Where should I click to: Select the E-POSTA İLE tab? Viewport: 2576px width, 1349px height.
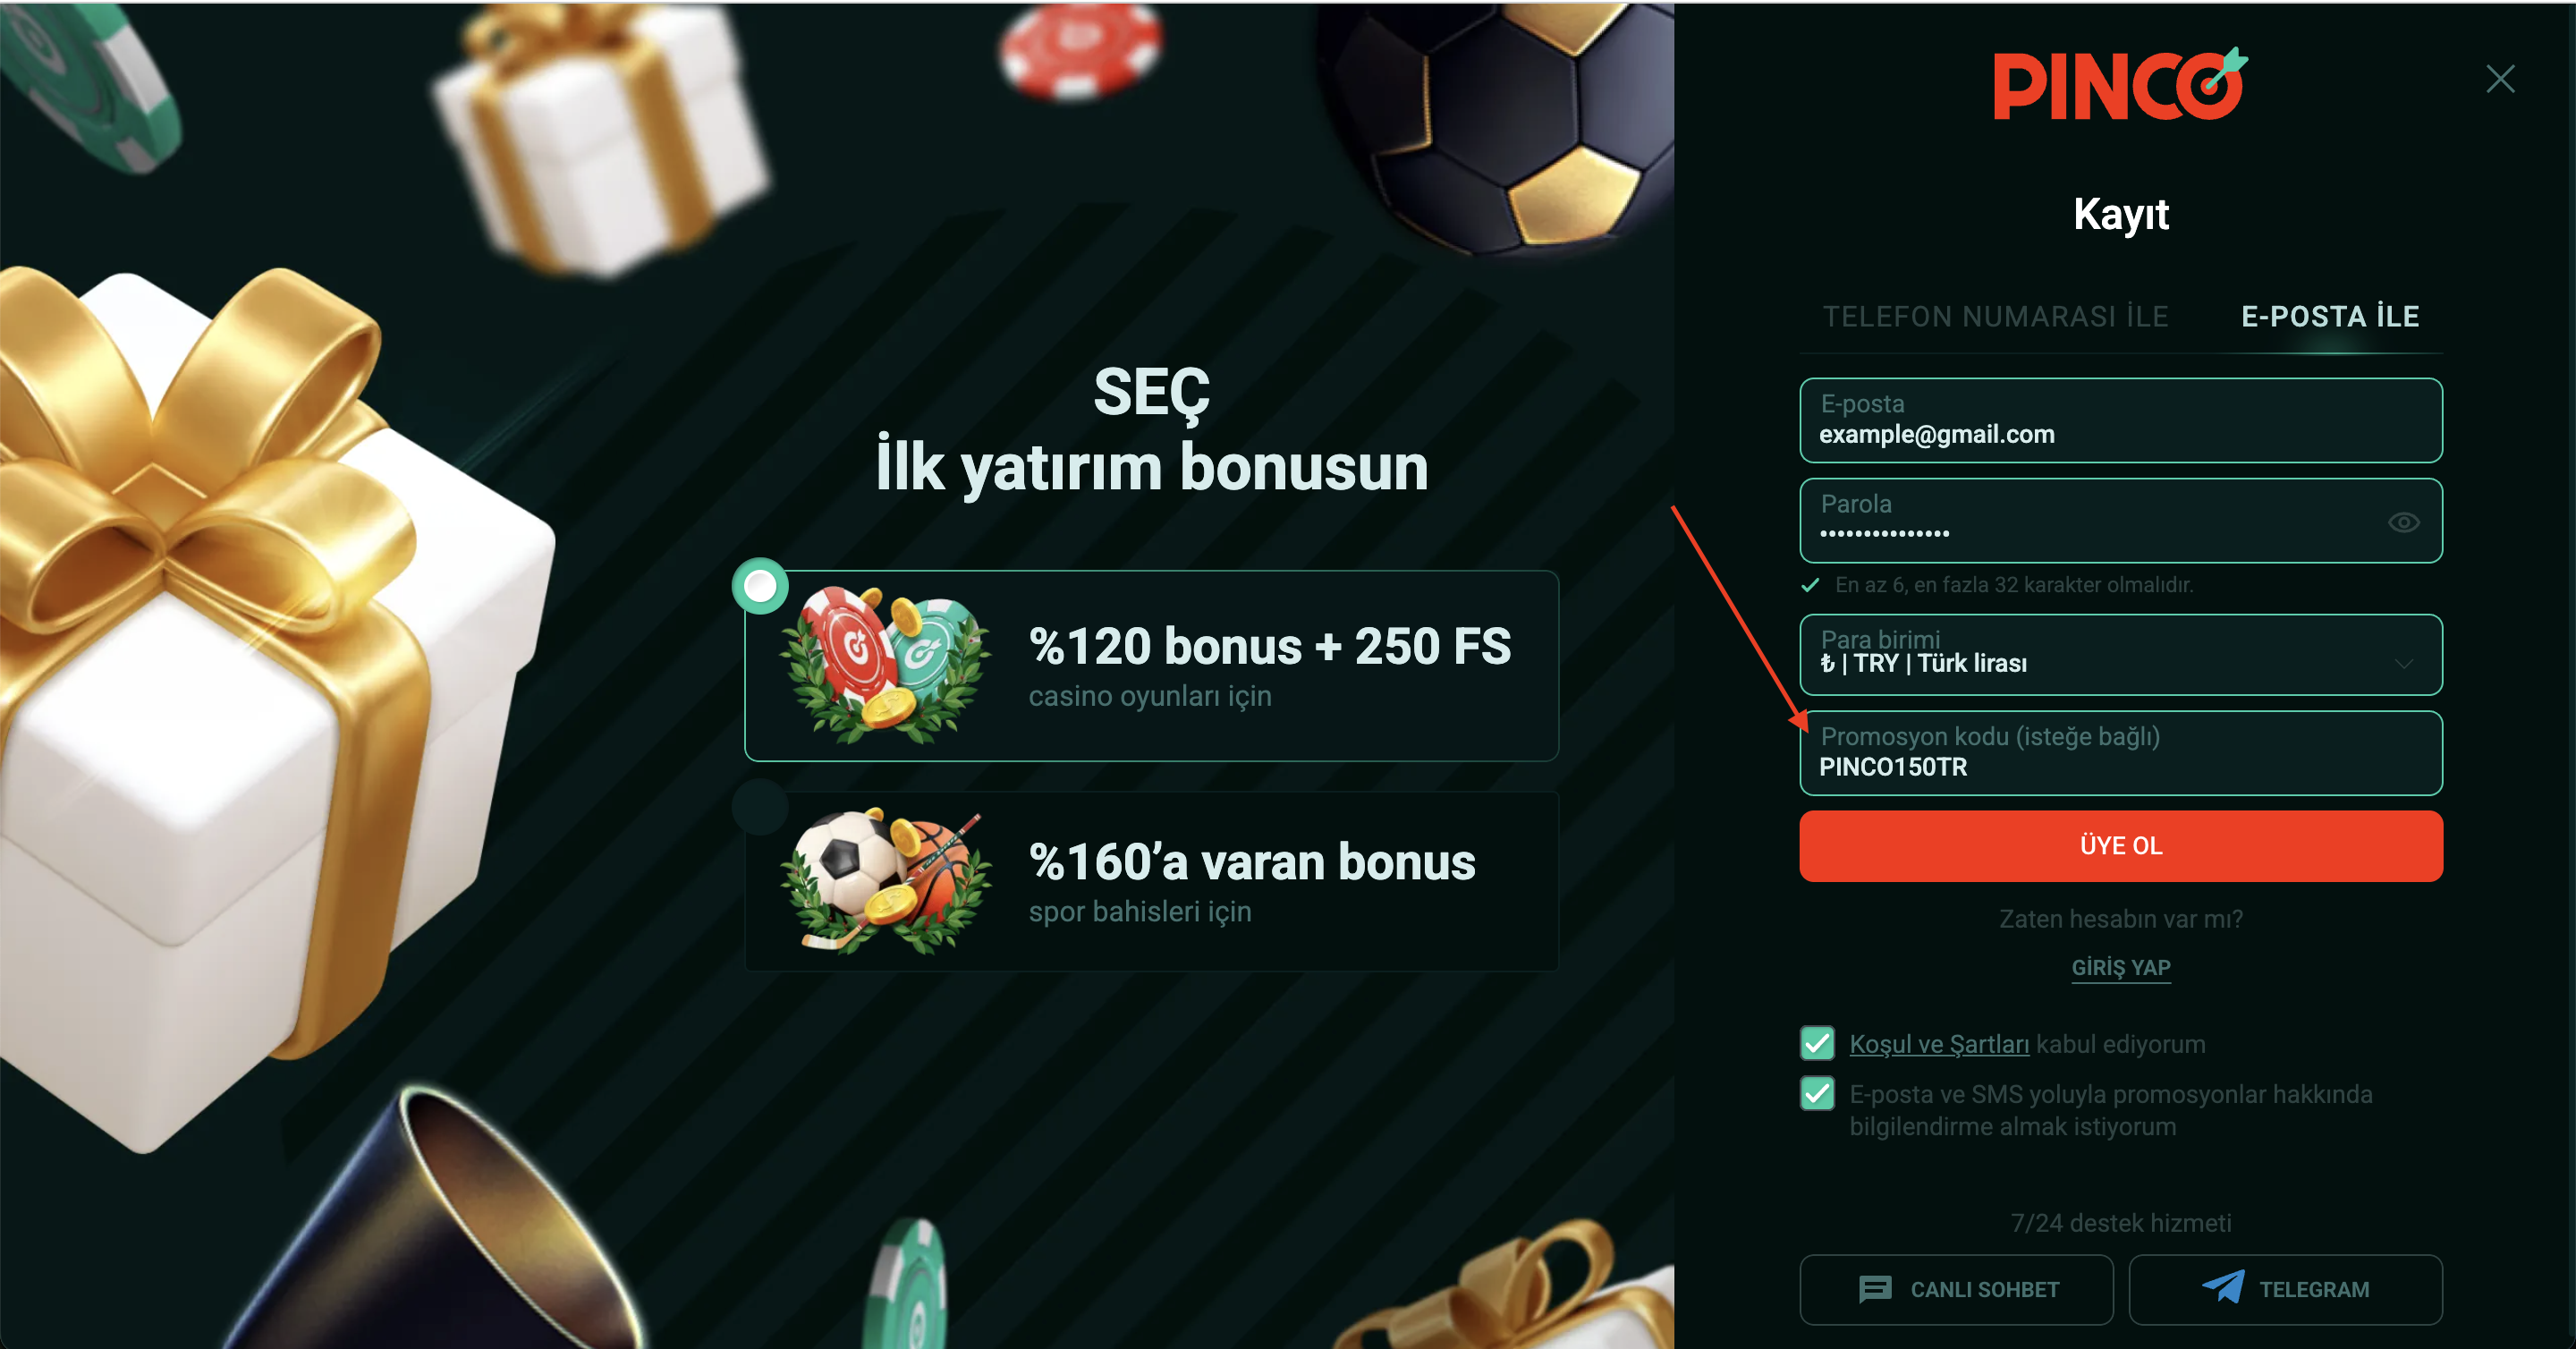point(2330,316)
